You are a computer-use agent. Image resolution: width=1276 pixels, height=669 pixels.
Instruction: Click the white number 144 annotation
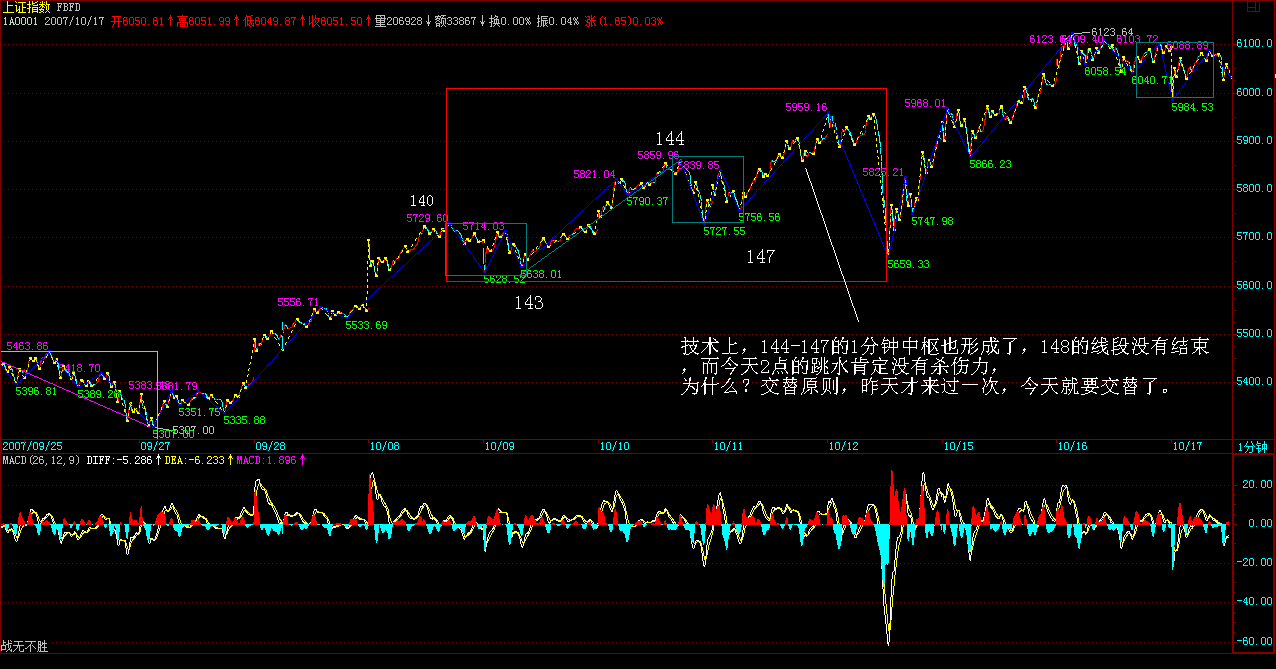(x=670, y=138)
